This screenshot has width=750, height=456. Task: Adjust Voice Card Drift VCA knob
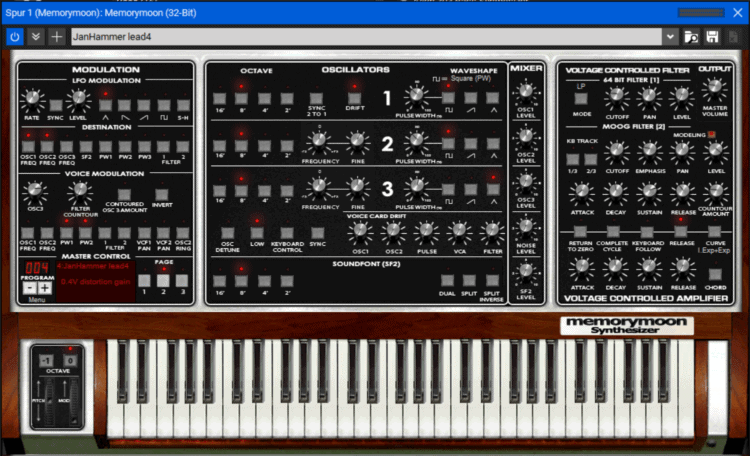pos(459,232)
